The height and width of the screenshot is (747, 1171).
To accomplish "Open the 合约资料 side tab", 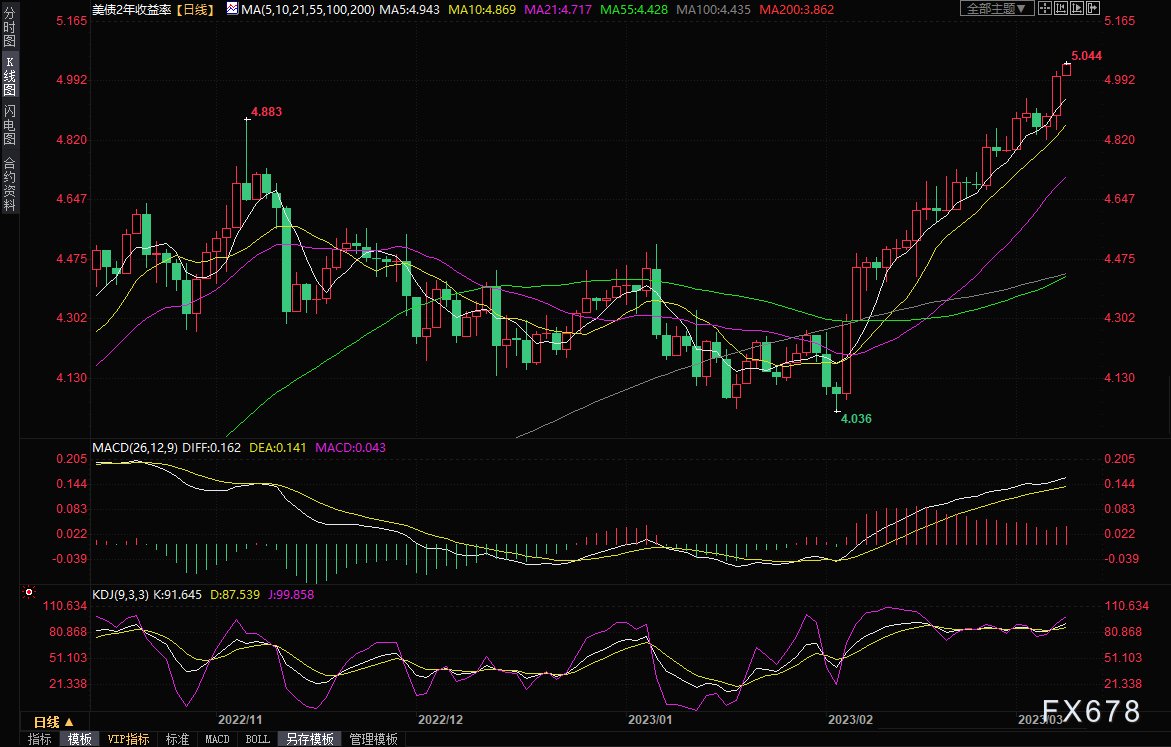I will [9, 183].
